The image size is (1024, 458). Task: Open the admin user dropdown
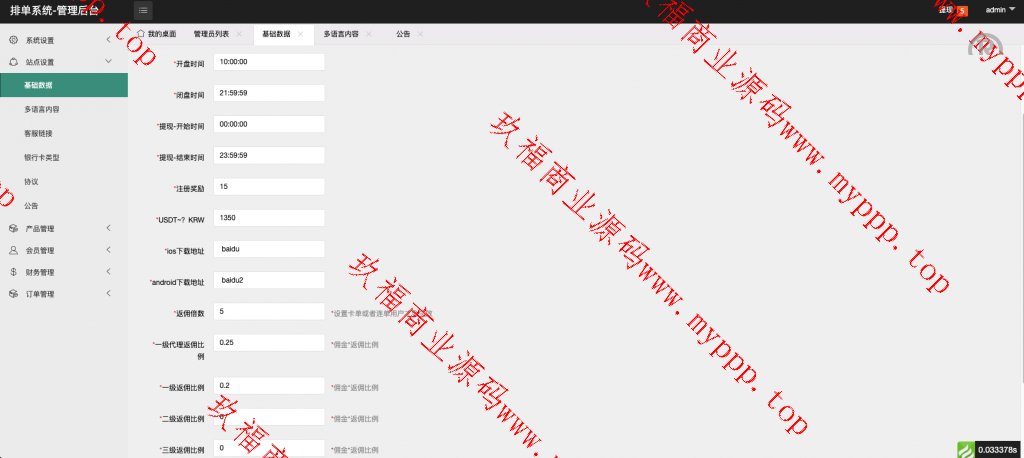(x=999, y=10)
